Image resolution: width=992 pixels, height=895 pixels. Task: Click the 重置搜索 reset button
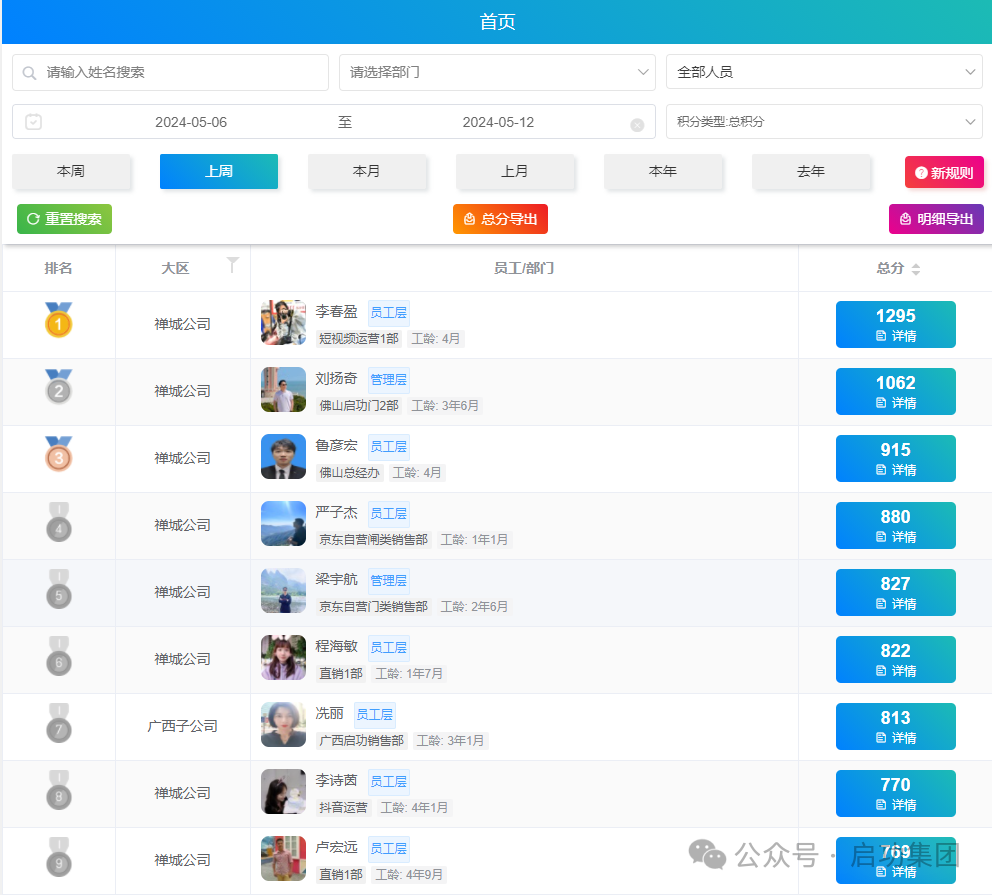coord(64,219)
